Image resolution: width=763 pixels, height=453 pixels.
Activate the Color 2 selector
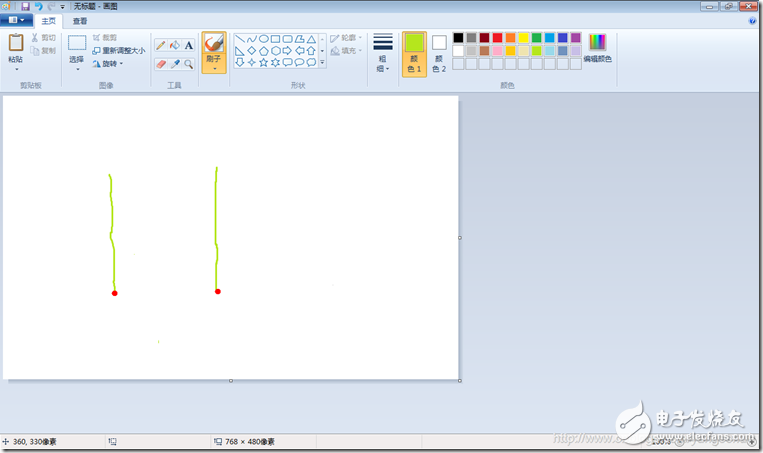[439, 54]
